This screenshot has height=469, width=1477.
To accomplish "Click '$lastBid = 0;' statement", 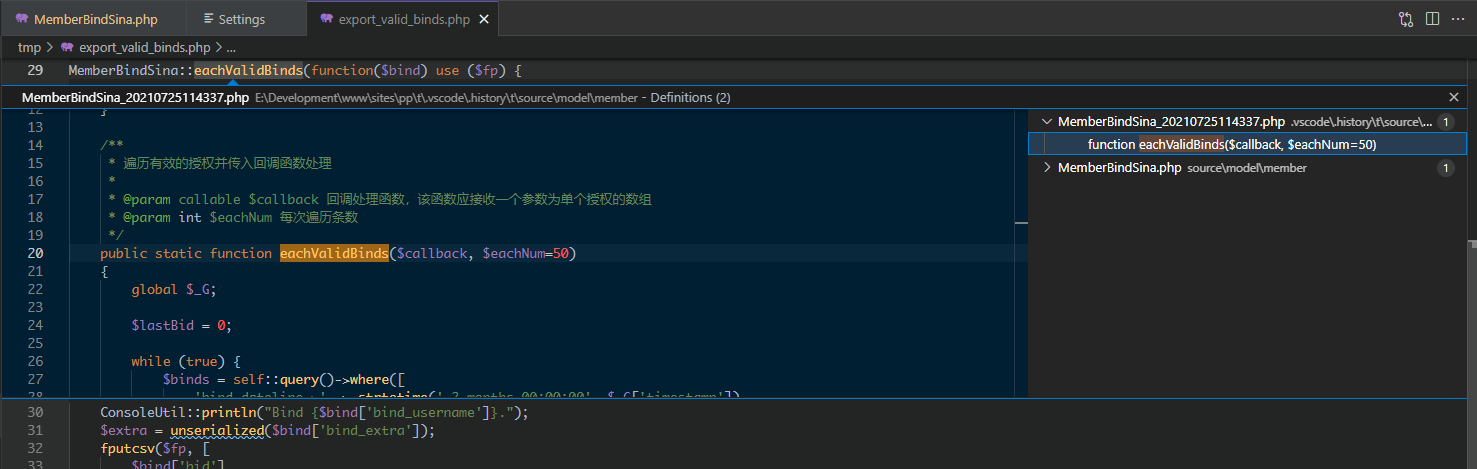I will (x=181, y=325).
